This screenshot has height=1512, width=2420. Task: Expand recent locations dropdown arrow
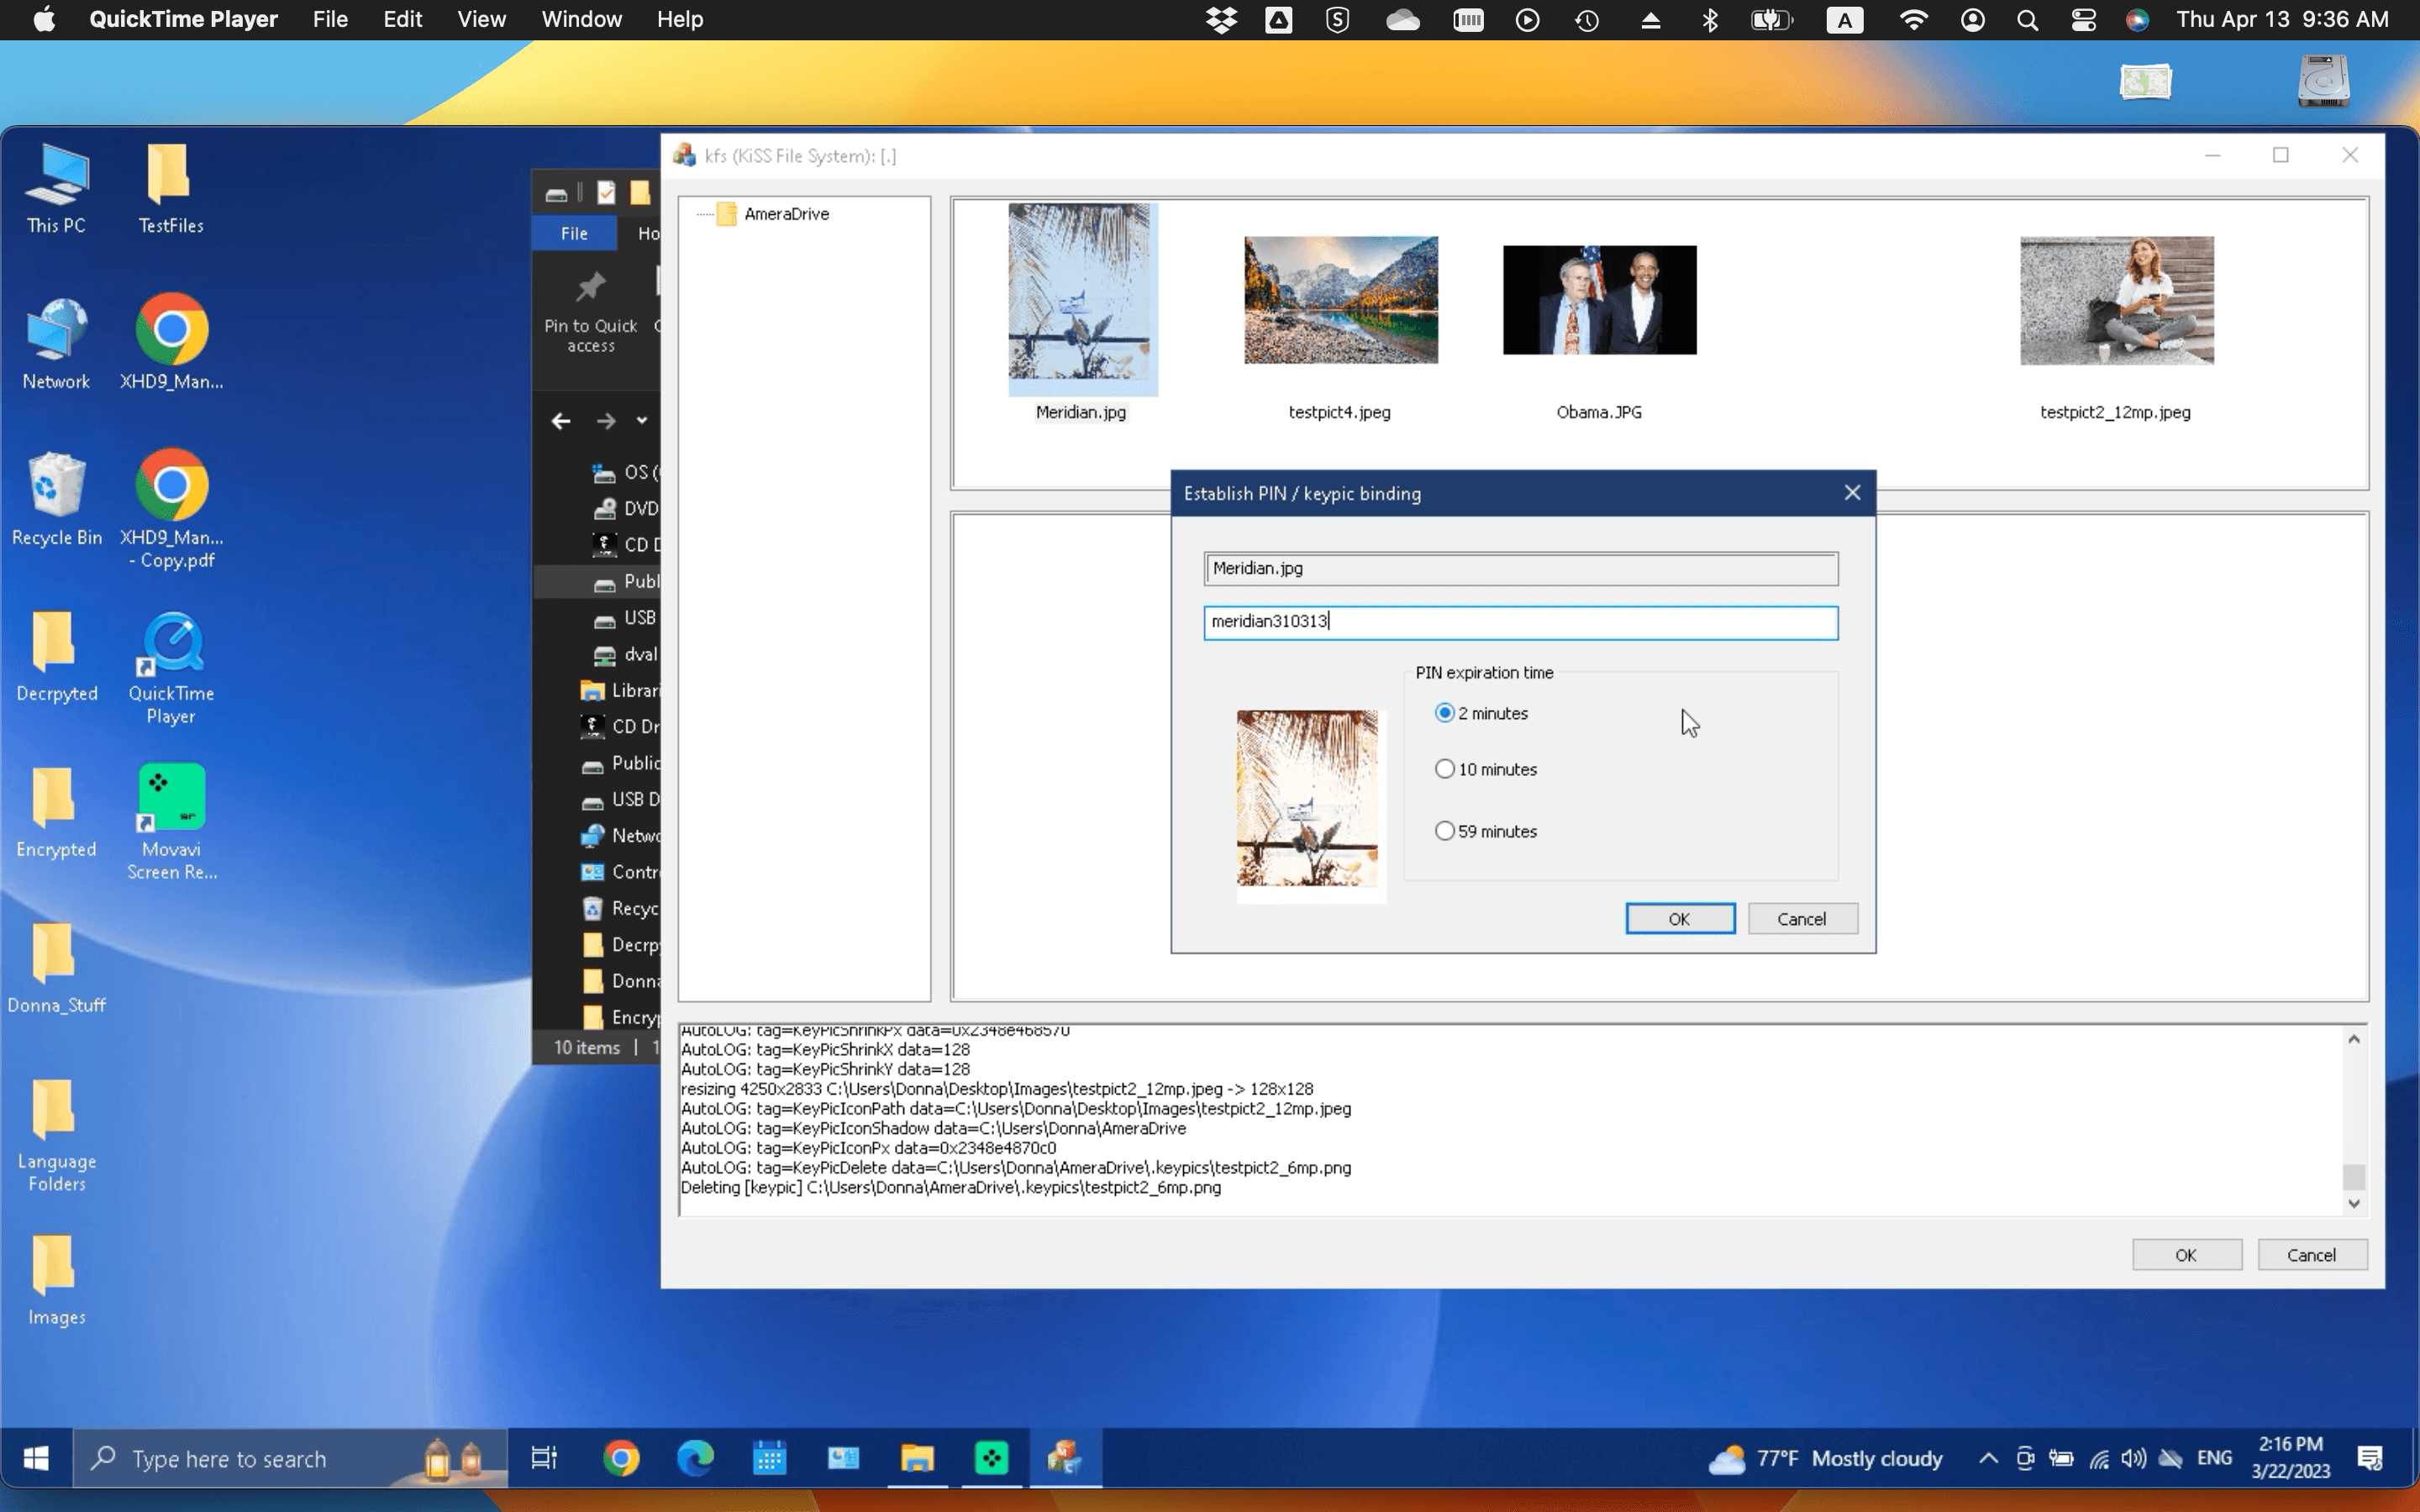642,421
